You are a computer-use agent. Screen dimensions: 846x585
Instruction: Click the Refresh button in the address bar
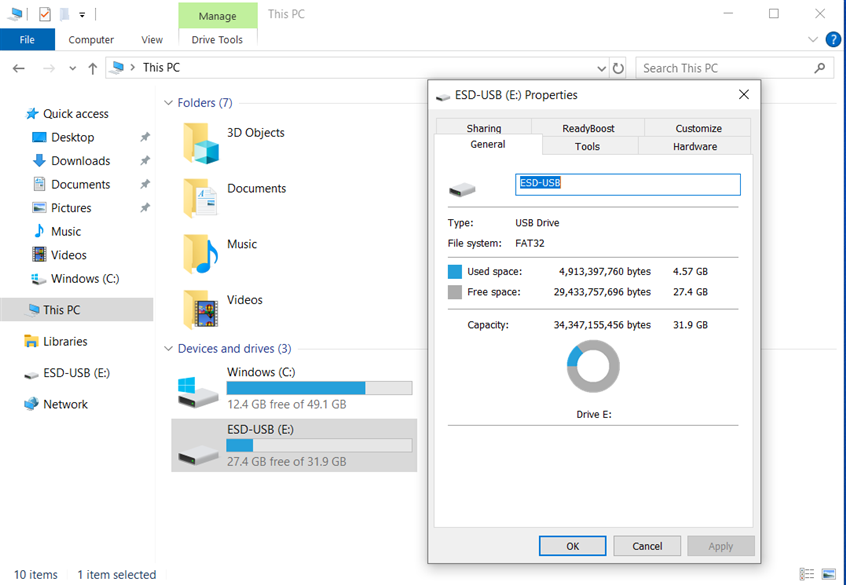point(618,69)
